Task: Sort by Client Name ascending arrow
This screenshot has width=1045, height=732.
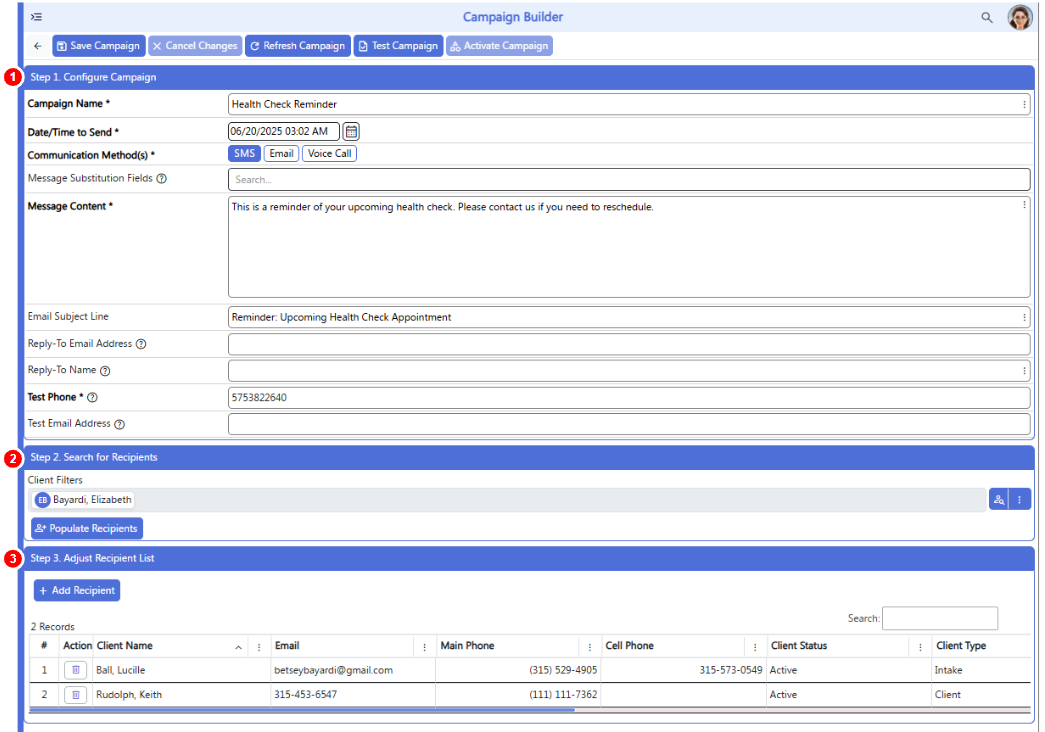Action: (x=238, y=647)
